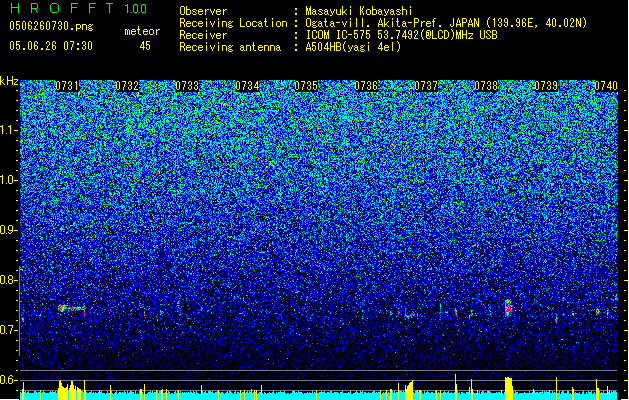Click time marker 0733
The image size is (629, 400).
click(x=187, y=86)
